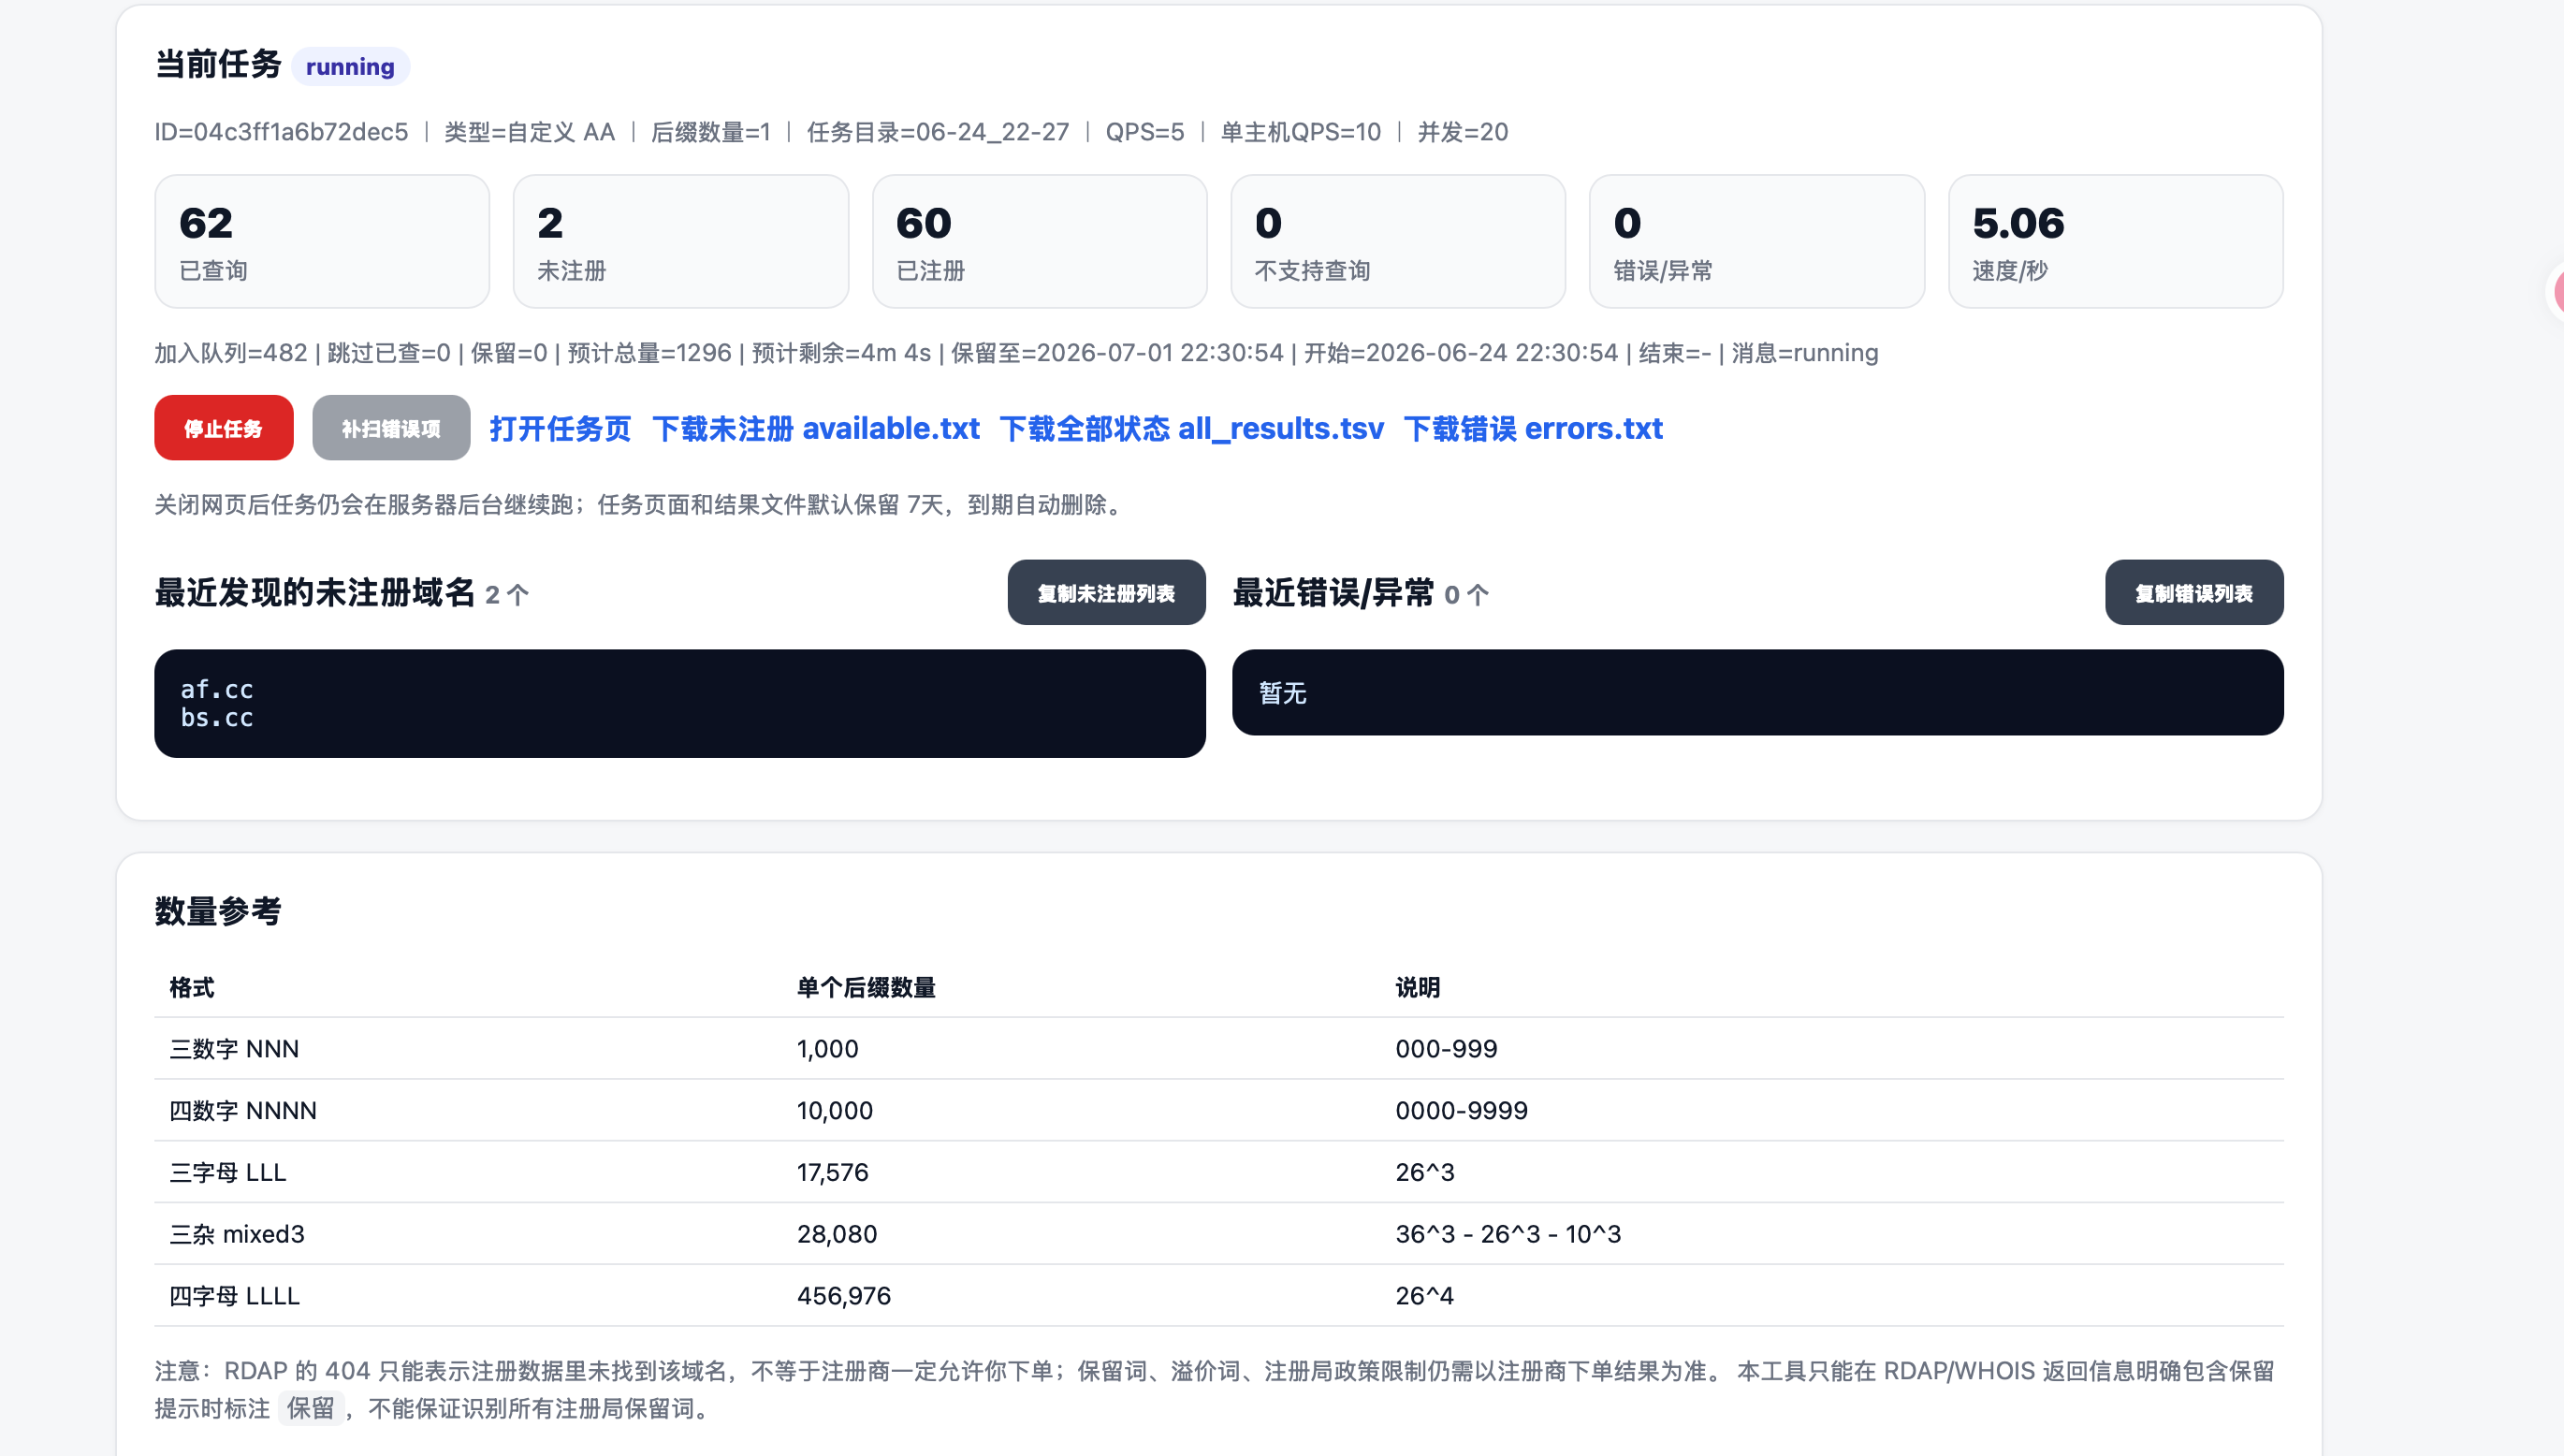Click the 四字母 LLLL row label
The width and height of the screenshot is (2564, 1456).
234,1296
